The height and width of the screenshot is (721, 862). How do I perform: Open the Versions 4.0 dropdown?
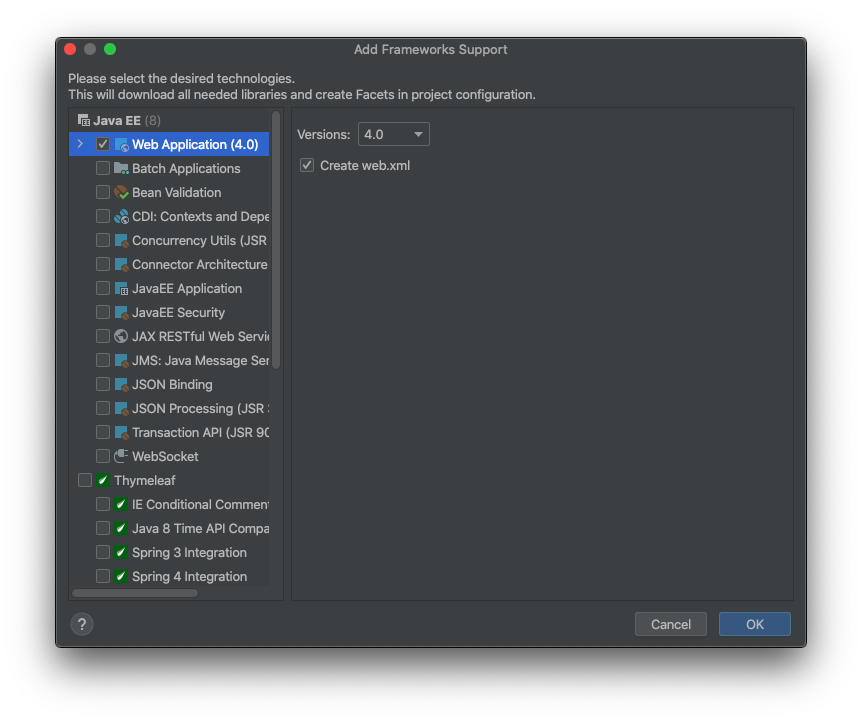(x=394, y=135)
